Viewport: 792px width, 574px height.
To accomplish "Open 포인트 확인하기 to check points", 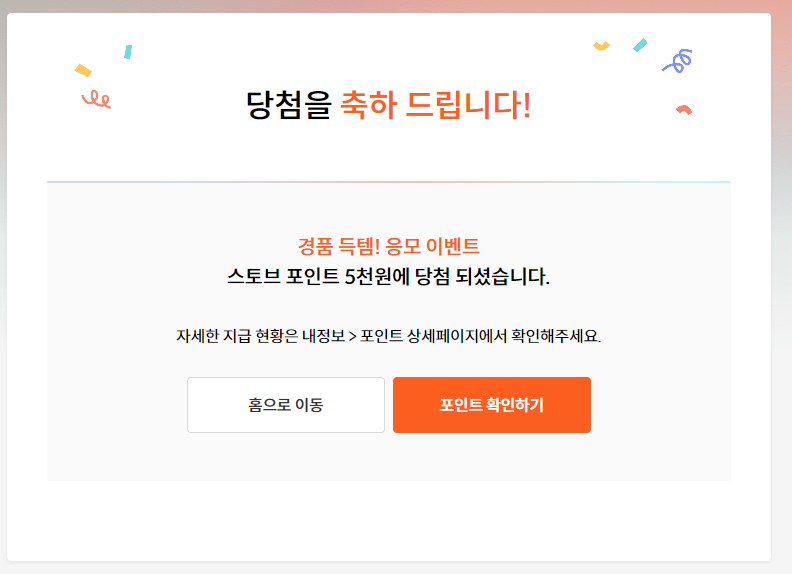I will tap(492, 405).
